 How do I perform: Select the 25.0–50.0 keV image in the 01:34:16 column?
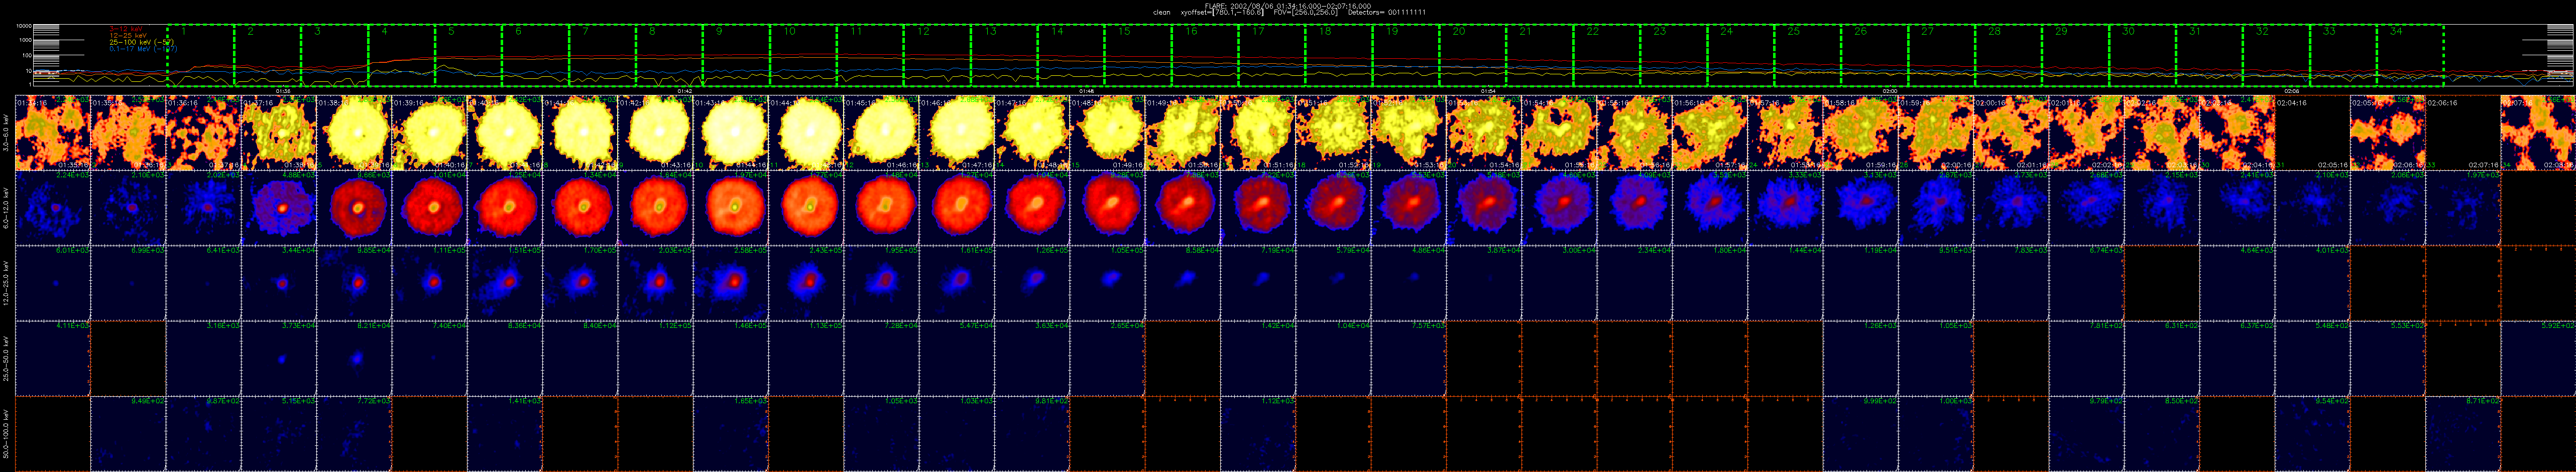(53, 359)
